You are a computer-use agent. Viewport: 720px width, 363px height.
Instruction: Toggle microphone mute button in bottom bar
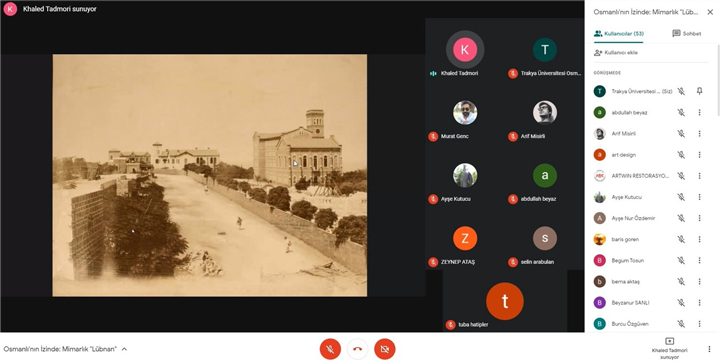330,349
